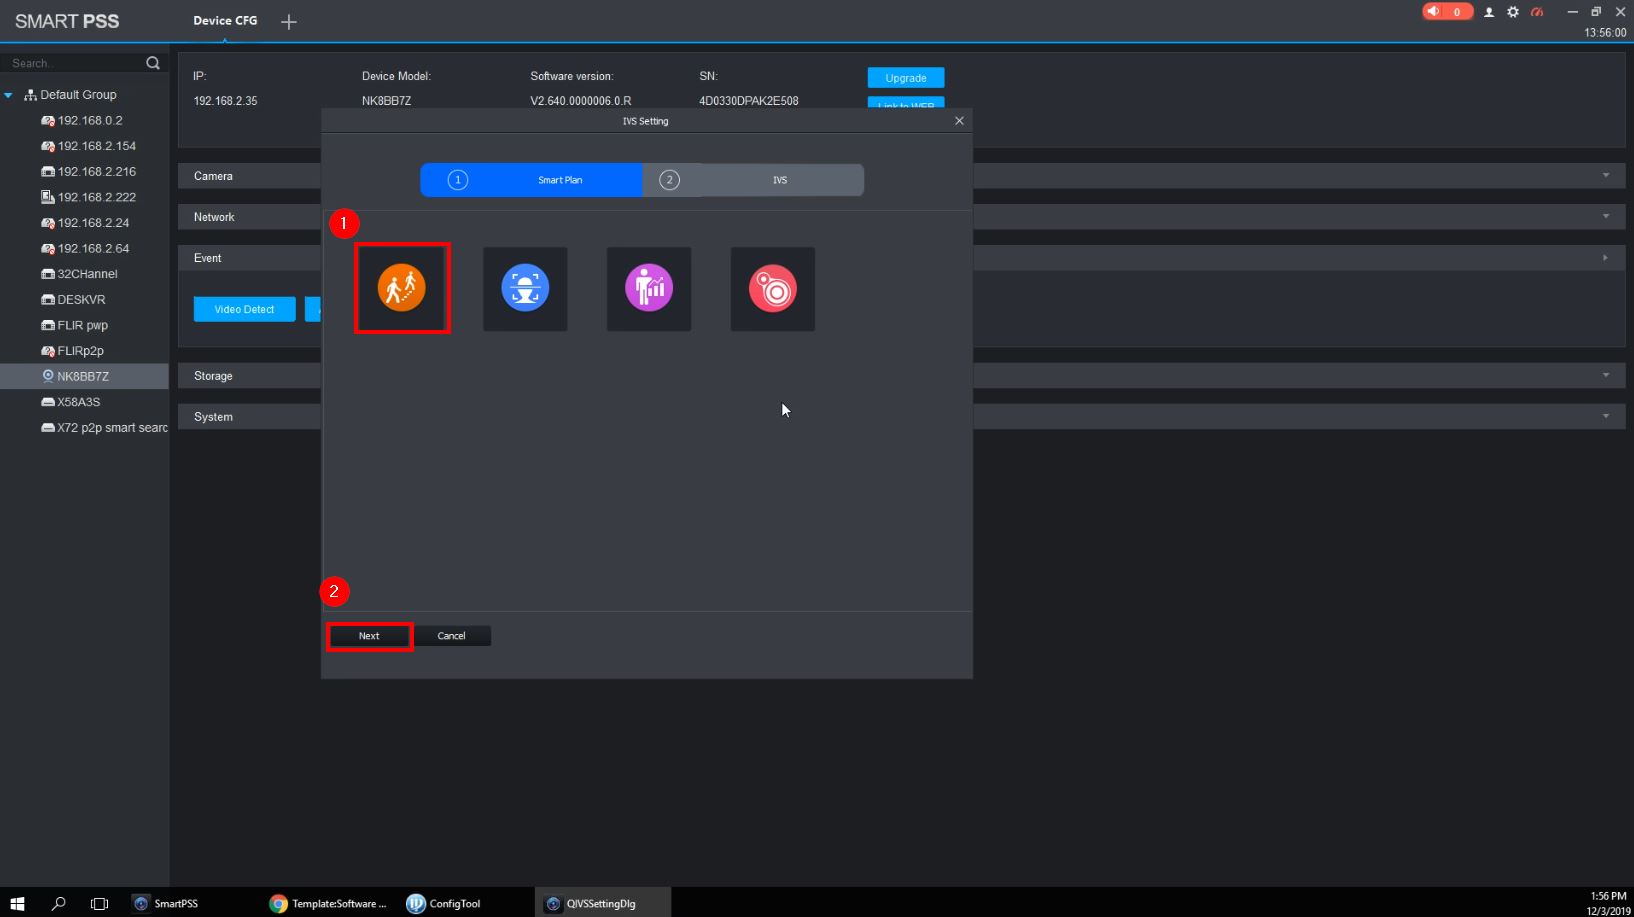The image size is (1634, 917).
Task: Open the taskbar clock and date
Action: 1608,903
